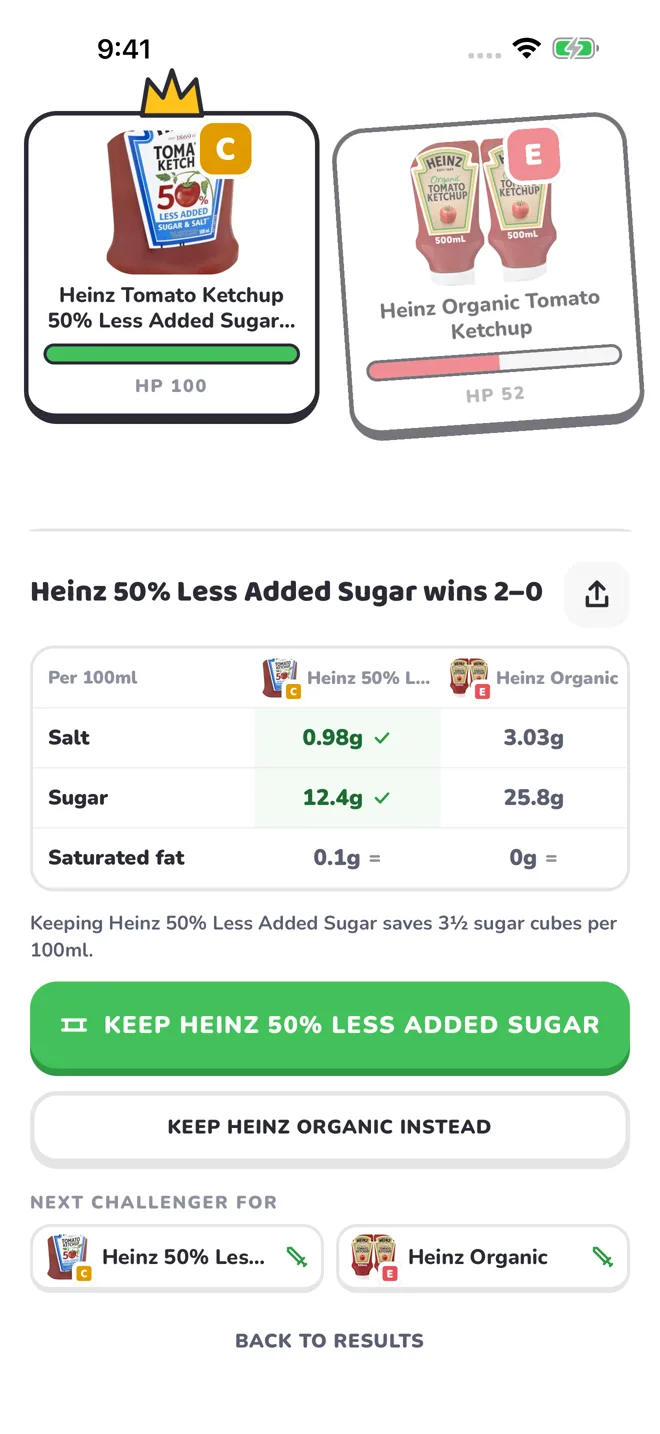
Task: Tap the sword icon next to Heinz 50% Les...
Action: [x=297, y=1257]
